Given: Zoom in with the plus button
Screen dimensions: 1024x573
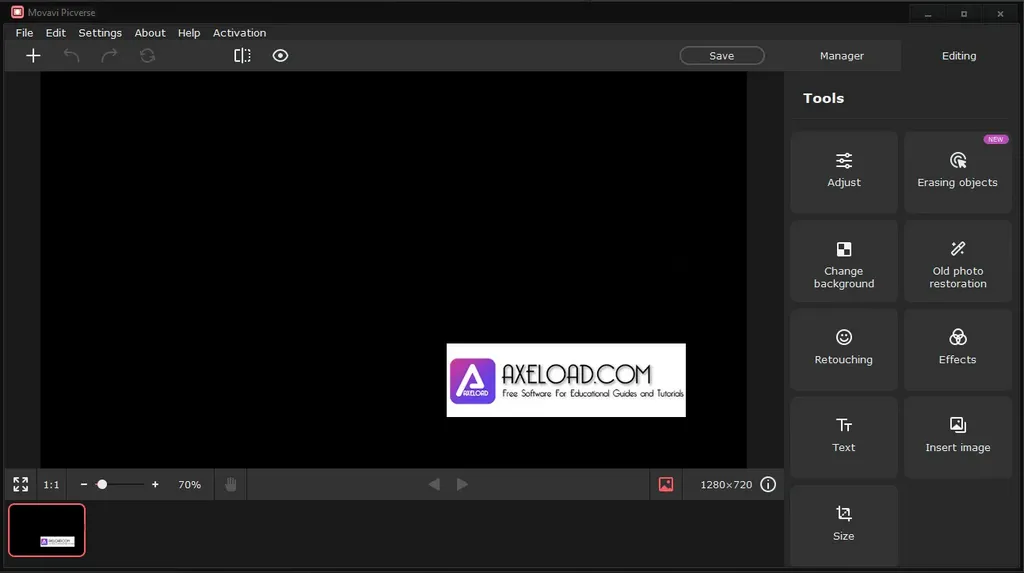Looking at the screenshot, I should pyautogui.click(x=155, y=484).
